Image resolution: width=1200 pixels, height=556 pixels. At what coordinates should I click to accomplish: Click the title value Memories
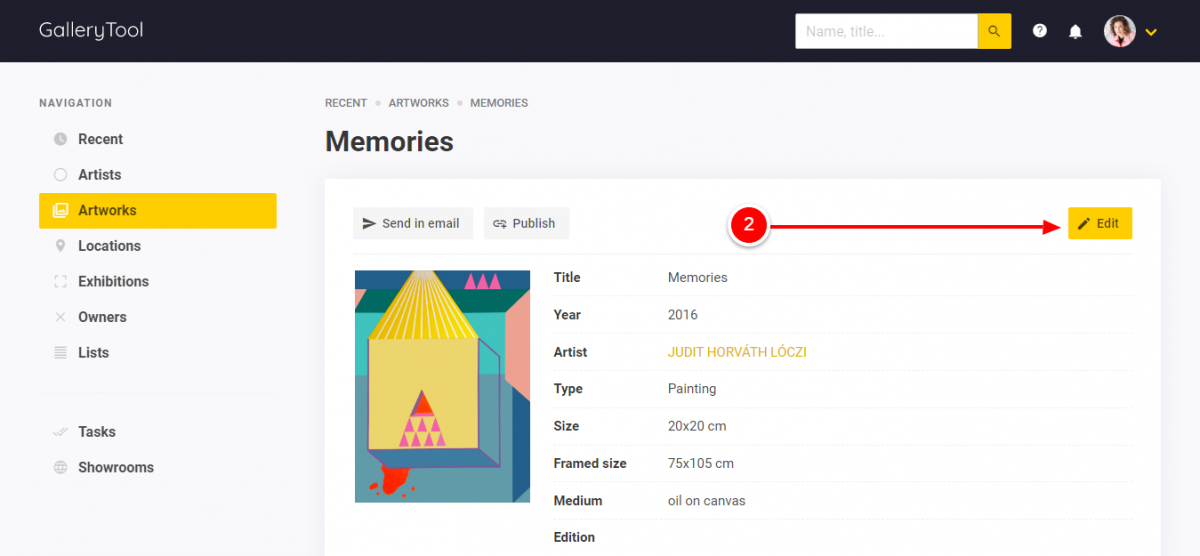click(x=698, y=277)
